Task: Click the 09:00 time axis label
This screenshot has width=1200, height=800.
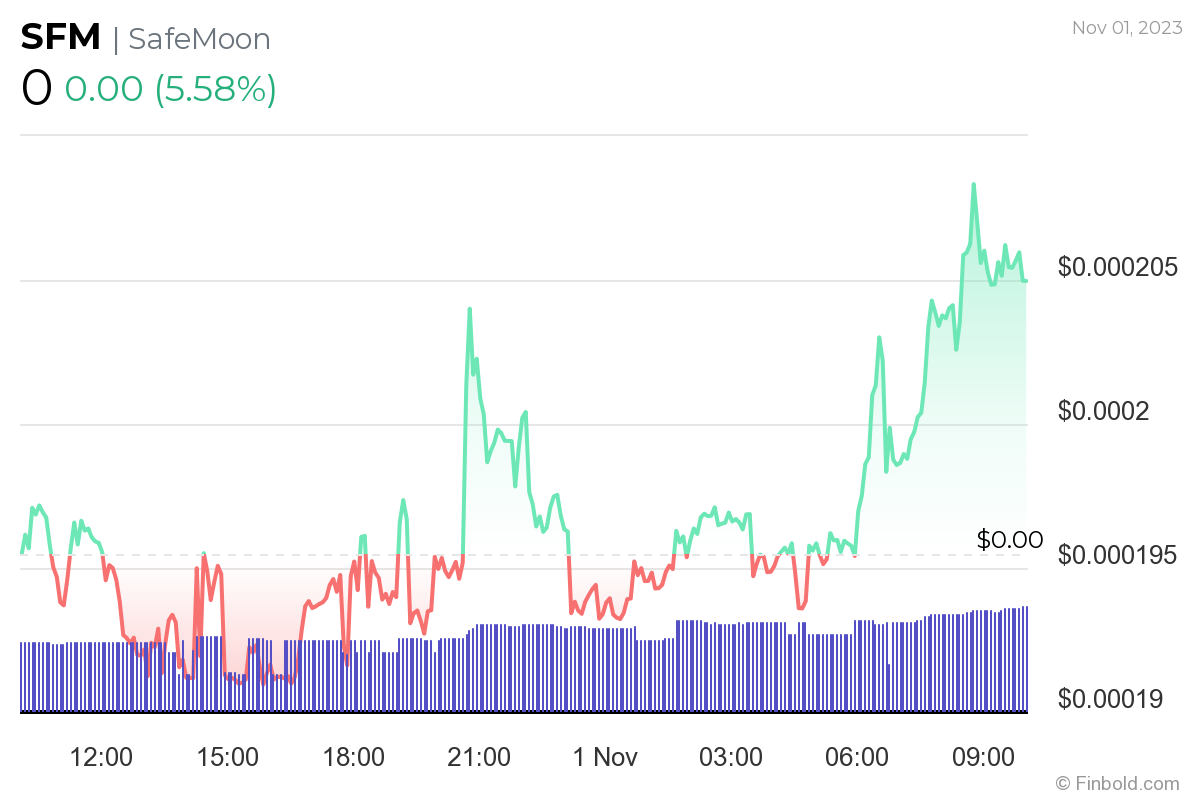Action: 983,757
